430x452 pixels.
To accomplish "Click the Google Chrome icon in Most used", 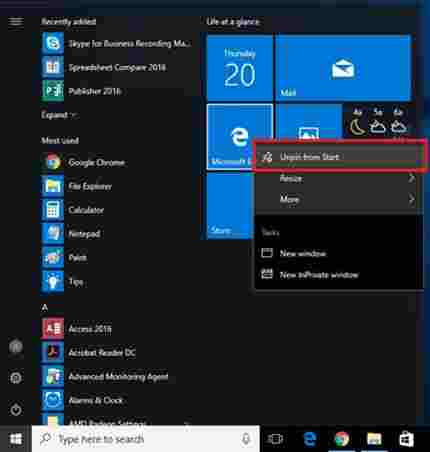I will (53, 162).
